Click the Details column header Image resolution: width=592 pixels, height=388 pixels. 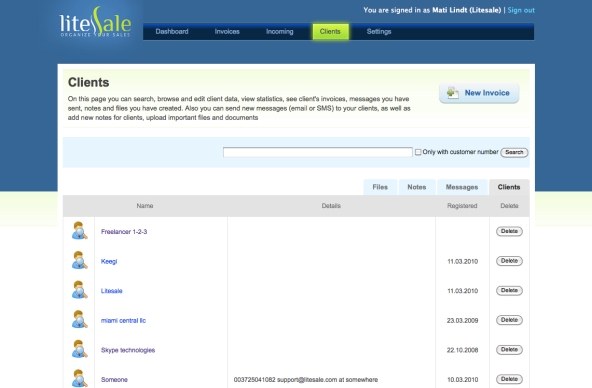pos(331,206)
